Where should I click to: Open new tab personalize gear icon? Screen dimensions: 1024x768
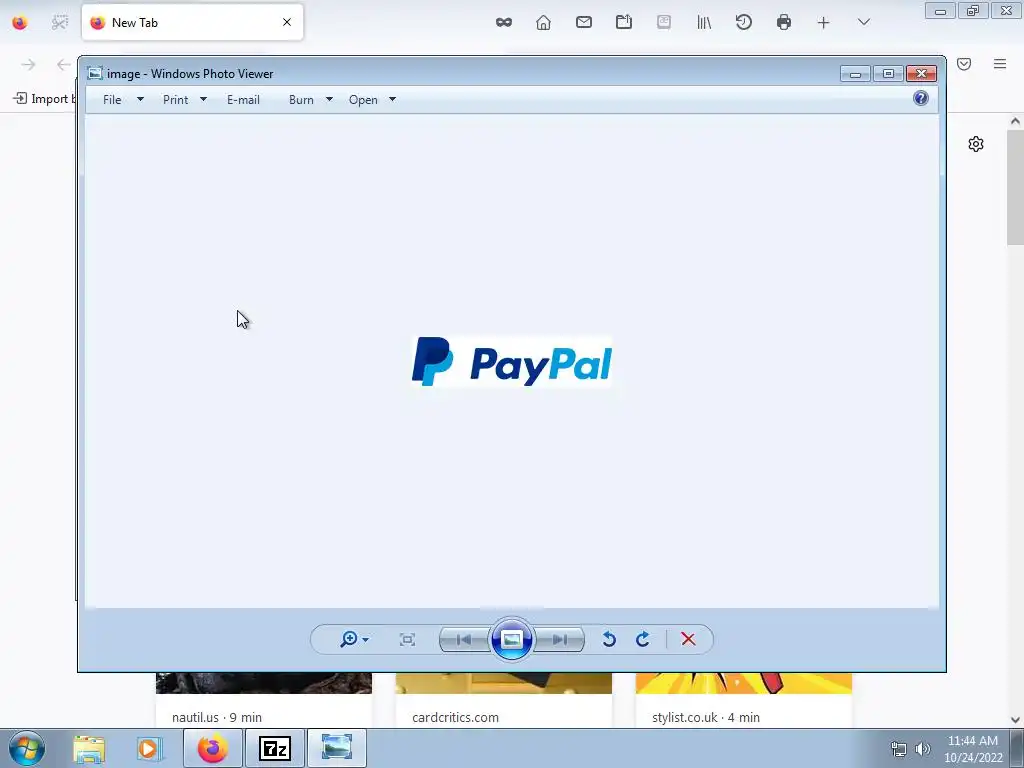(976, 144)
